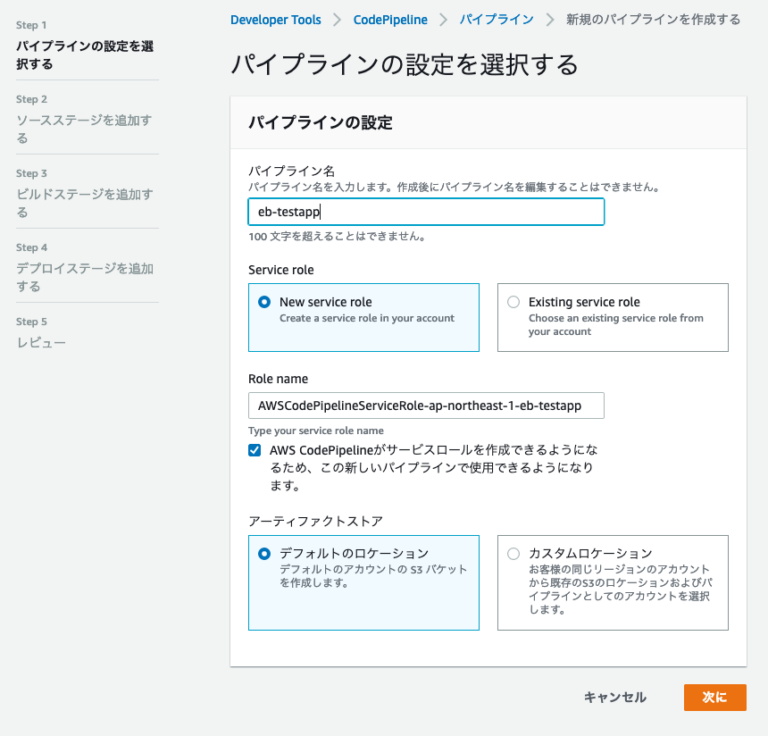Screen dimensions: 768x736
Task: Click the パイプラインの設定 panel header
Action: coord(320,123)
